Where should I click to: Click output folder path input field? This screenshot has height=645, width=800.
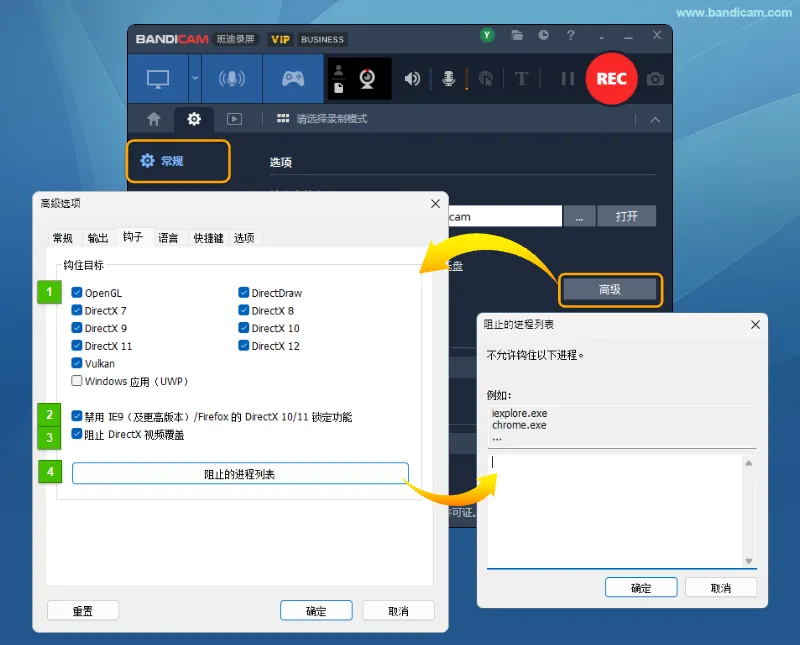click(505, 216)
